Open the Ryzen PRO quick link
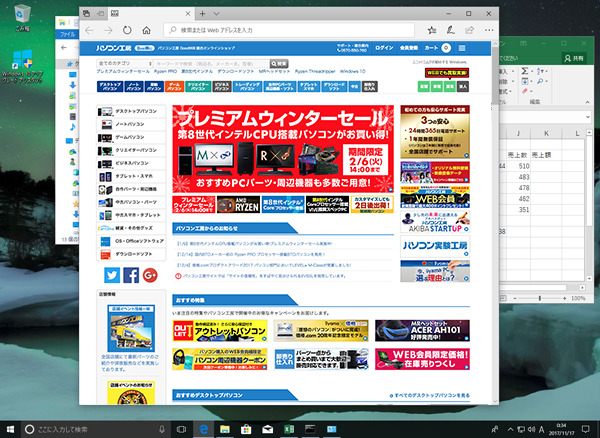Screen dimensions: 600x438 166,72
